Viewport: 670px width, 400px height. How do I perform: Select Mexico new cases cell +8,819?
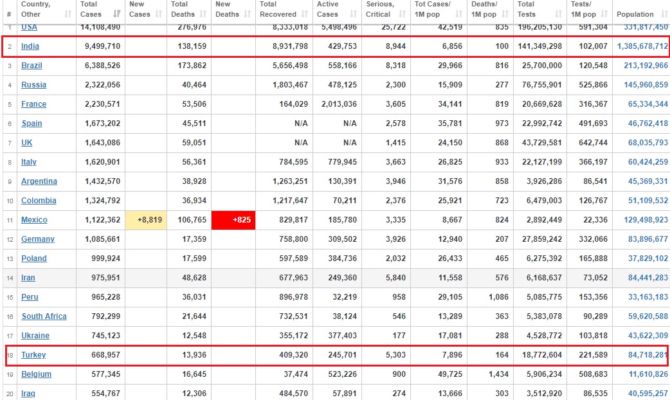pyautogui.click(x=146, y=220)
